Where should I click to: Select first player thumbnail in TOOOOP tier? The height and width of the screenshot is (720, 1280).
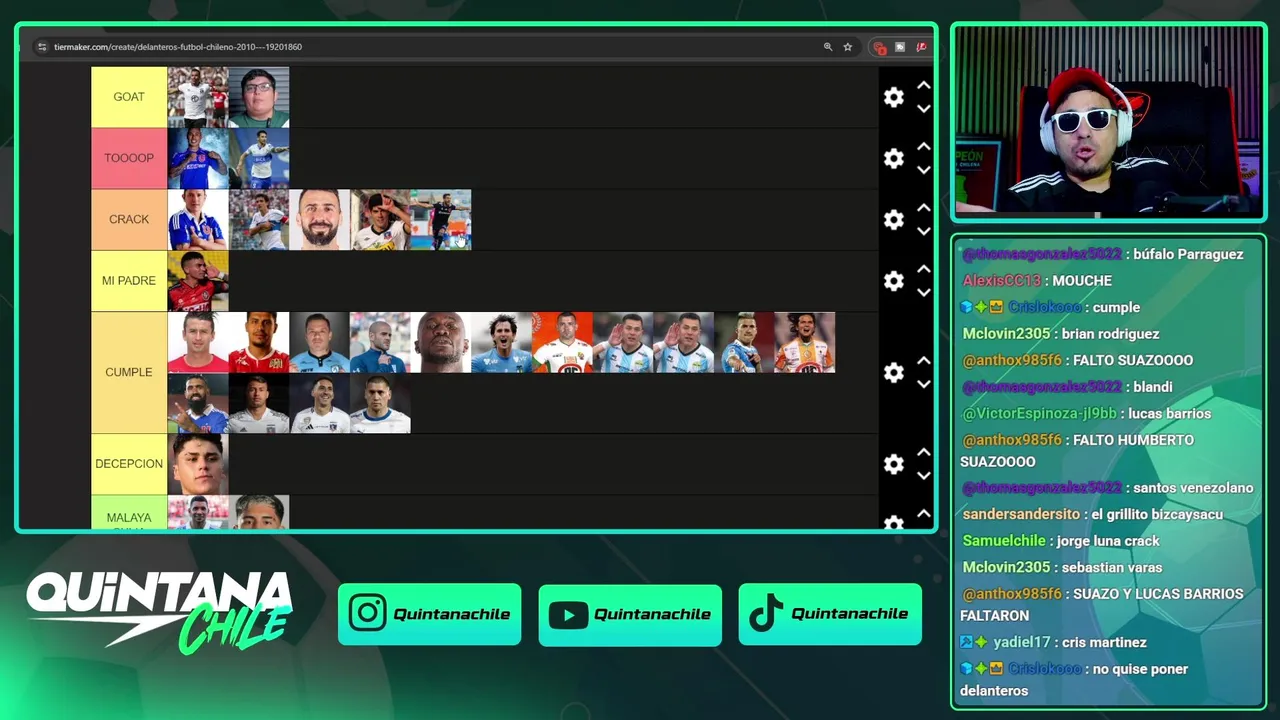pos(198,158)
